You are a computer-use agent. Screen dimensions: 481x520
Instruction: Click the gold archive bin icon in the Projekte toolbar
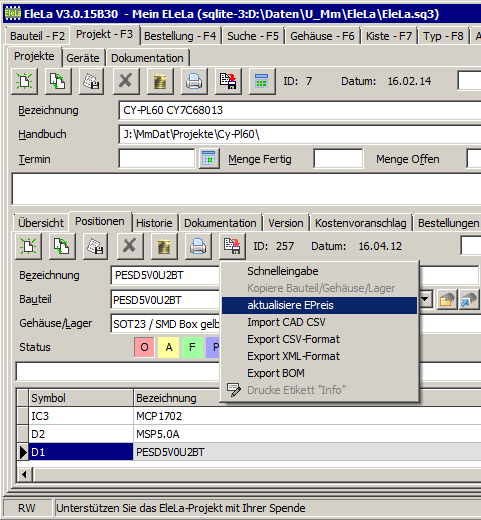(160, 81)
